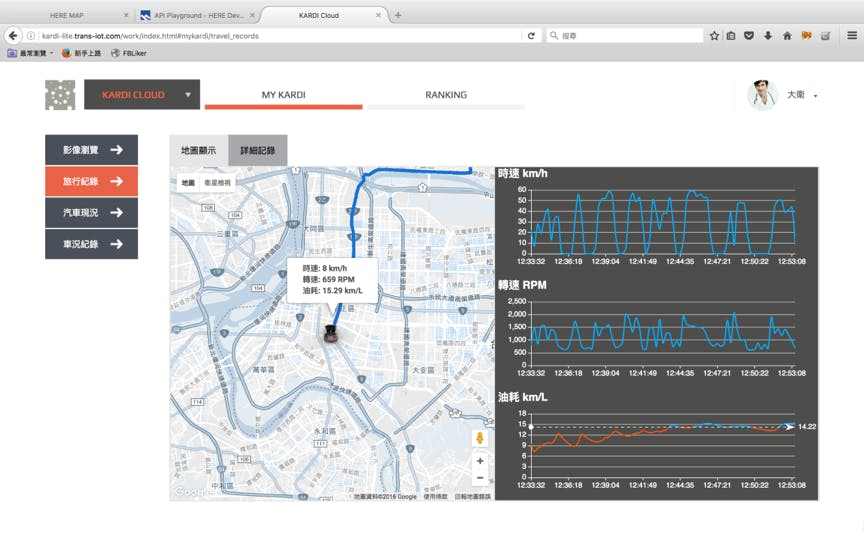Select the 地圖顯示 tab

point(198,150)
